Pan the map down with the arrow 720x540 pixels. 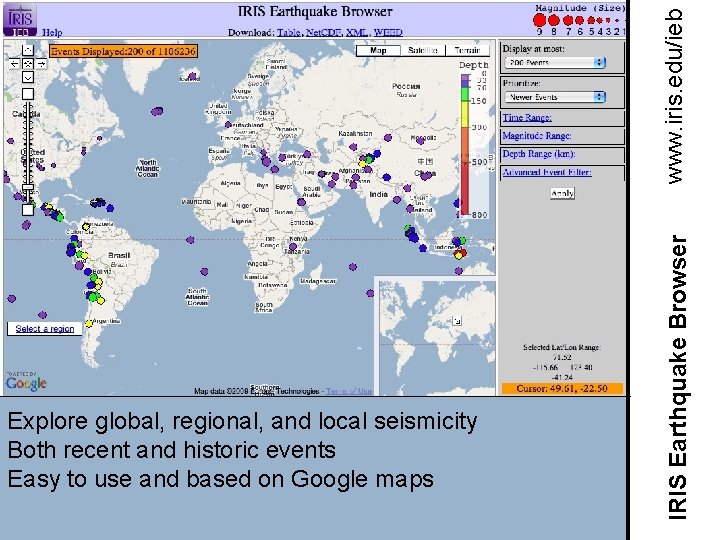(28, 76)
